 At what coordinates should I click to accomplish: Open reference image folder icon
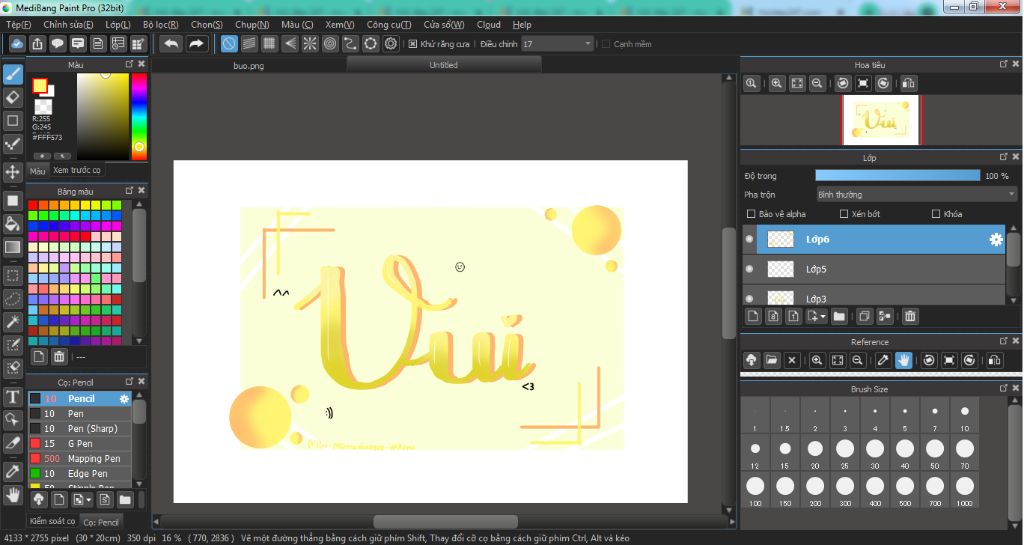pyautogui.click(x=771, y=360)
